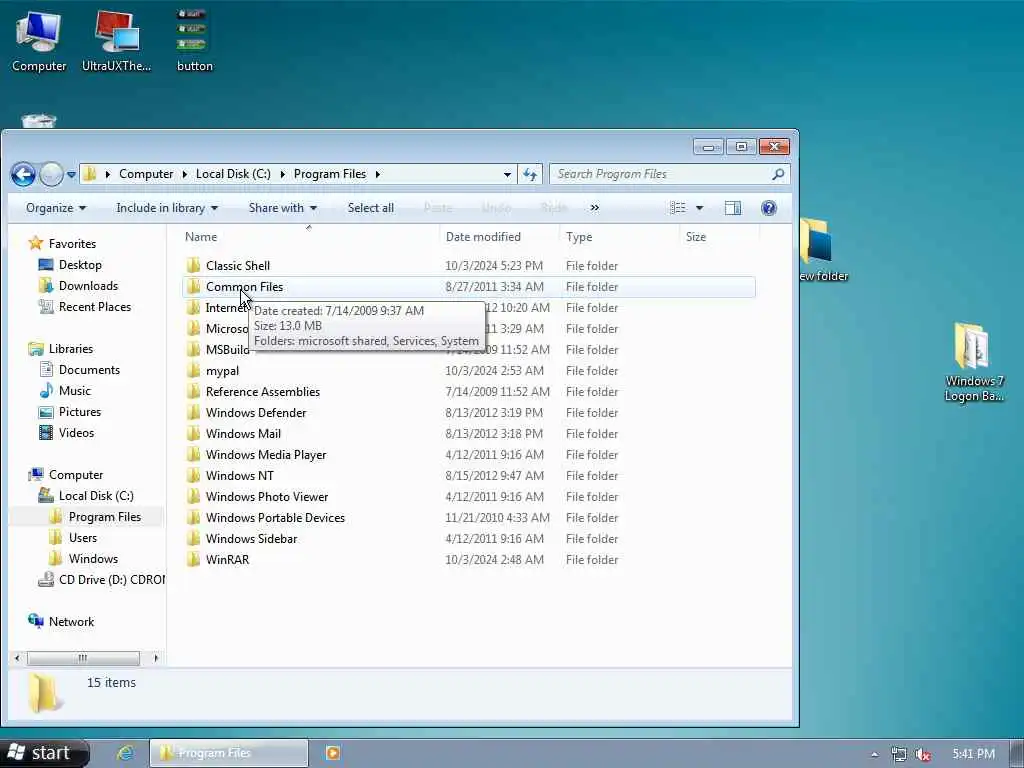Open the address bar history dropdown arrow
This screenshot has height=768, width=1024.
click(507, 174)
